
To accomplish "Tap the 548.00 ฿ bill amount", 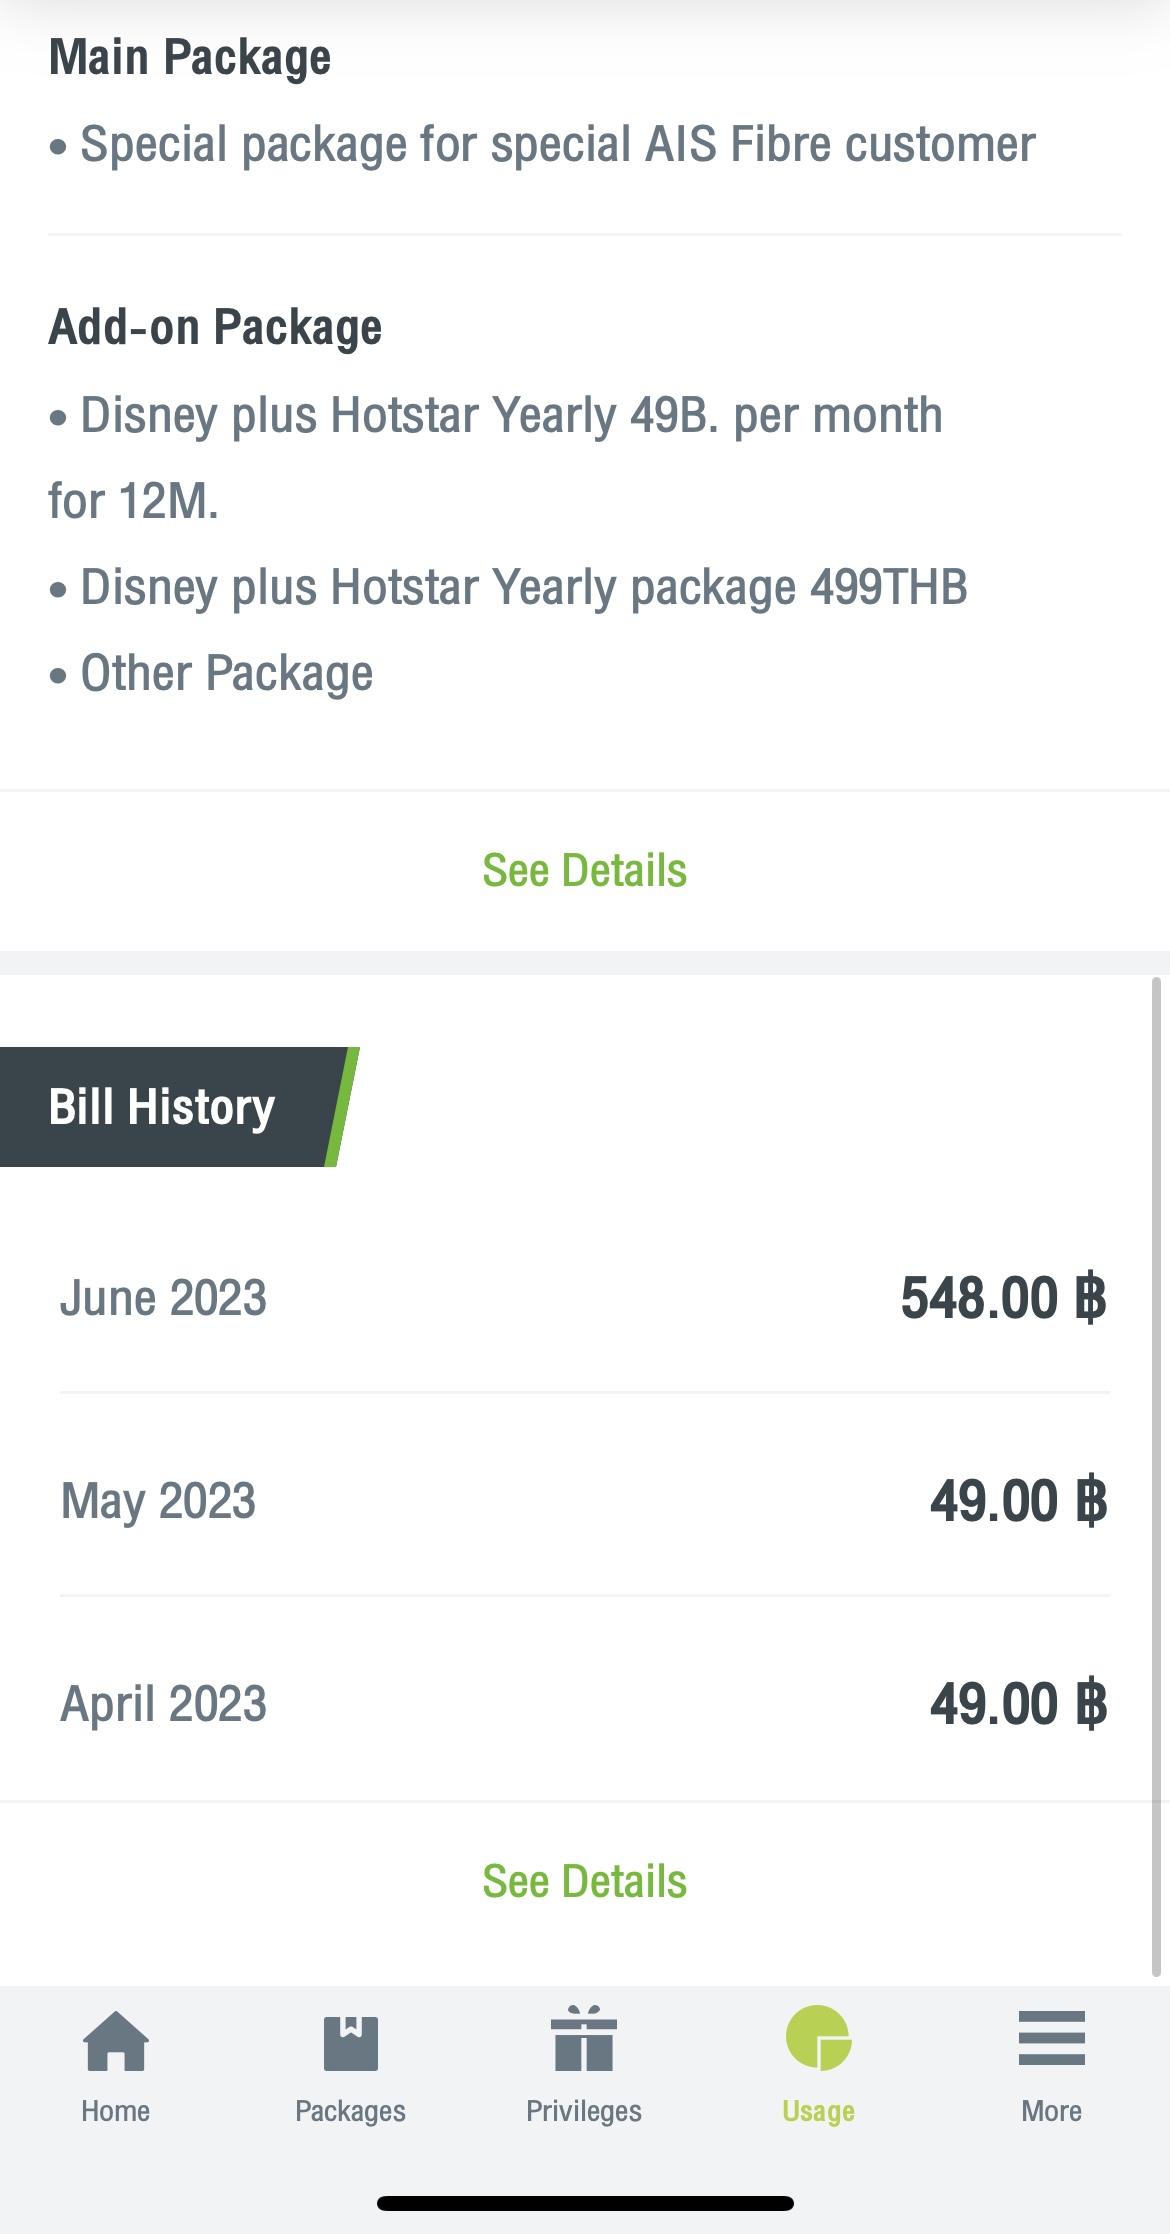I will pyautogui.click(x=1004, y=1298).
